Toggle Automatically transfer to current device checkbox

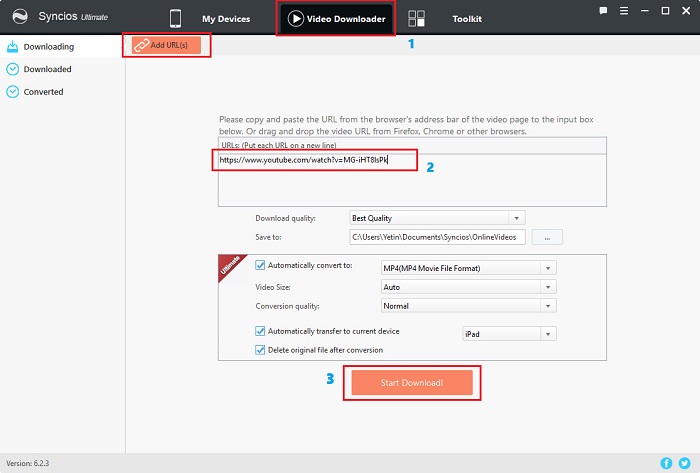pos(260,331)
